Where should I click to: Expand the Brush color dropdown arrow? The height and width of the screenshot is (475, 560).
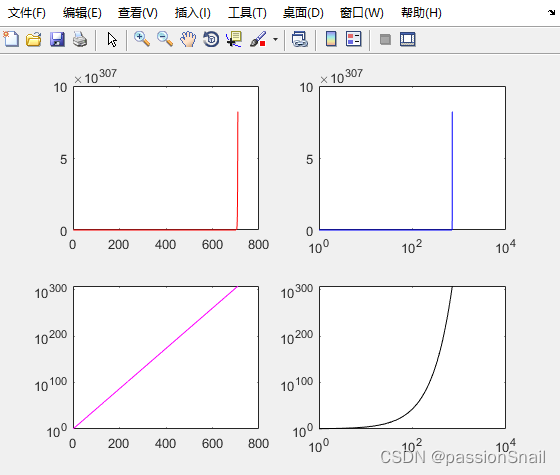point(275,39)
